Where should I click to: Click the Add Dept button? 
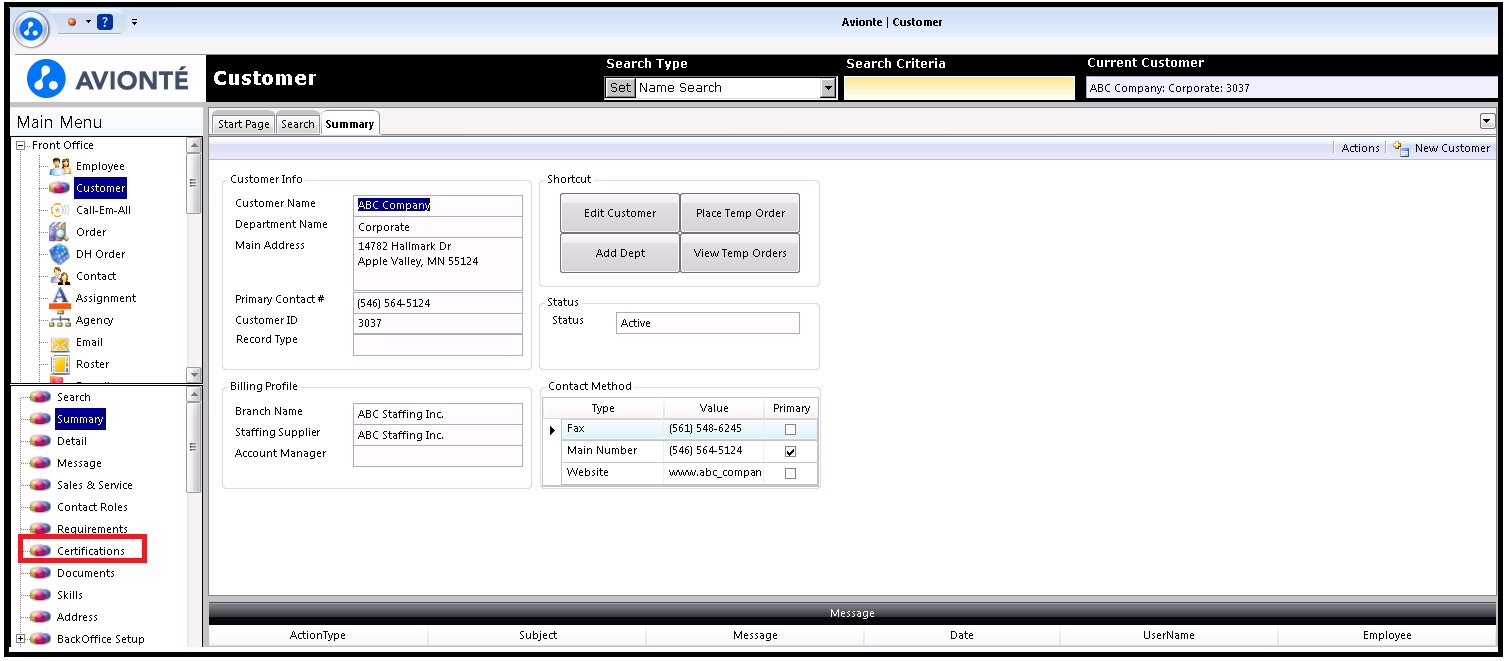[x=620, y=253]
